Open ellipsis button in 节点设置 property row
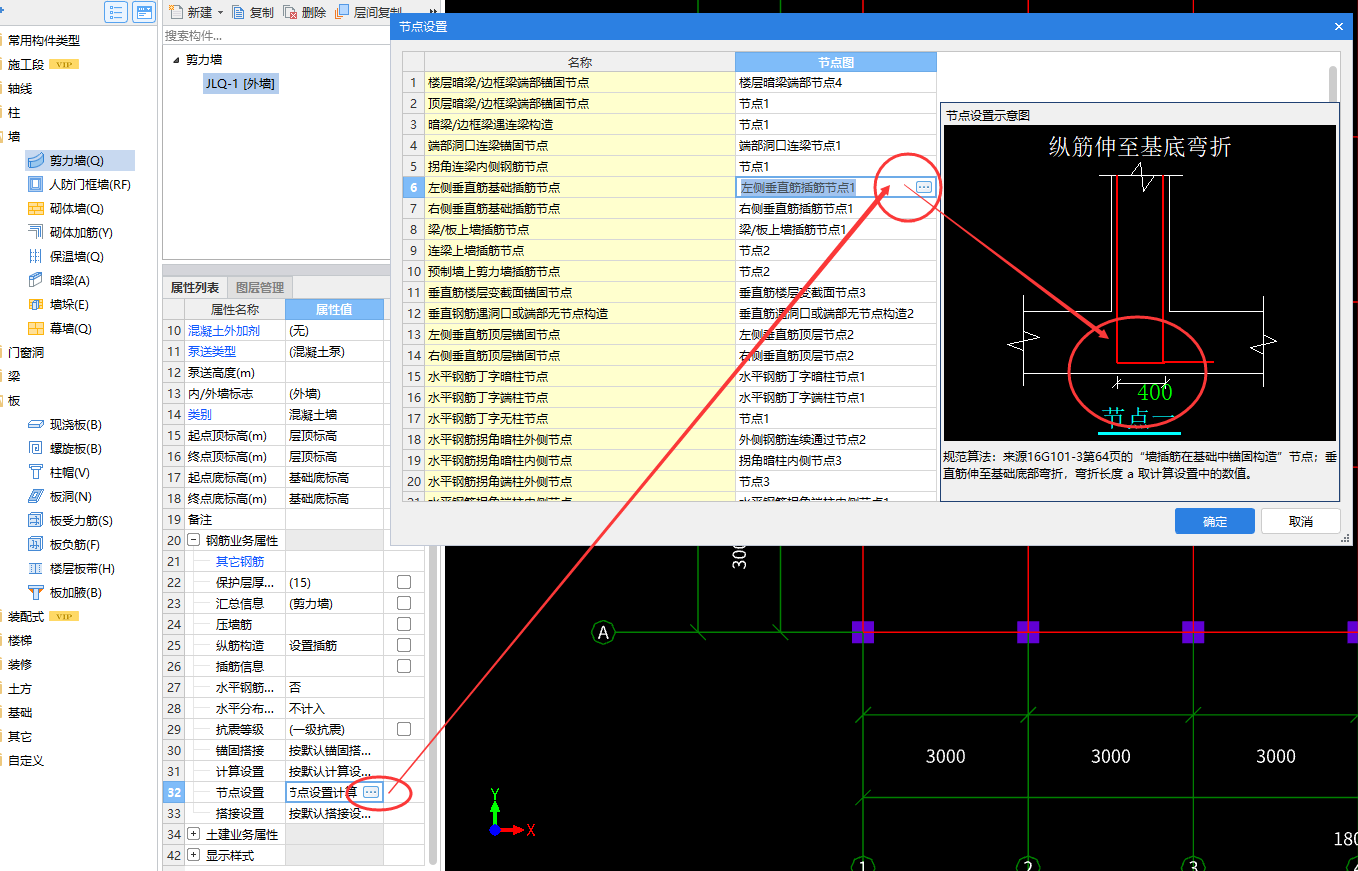The width and height of the screenshot is (1358, 871). [x=371, y=792]
